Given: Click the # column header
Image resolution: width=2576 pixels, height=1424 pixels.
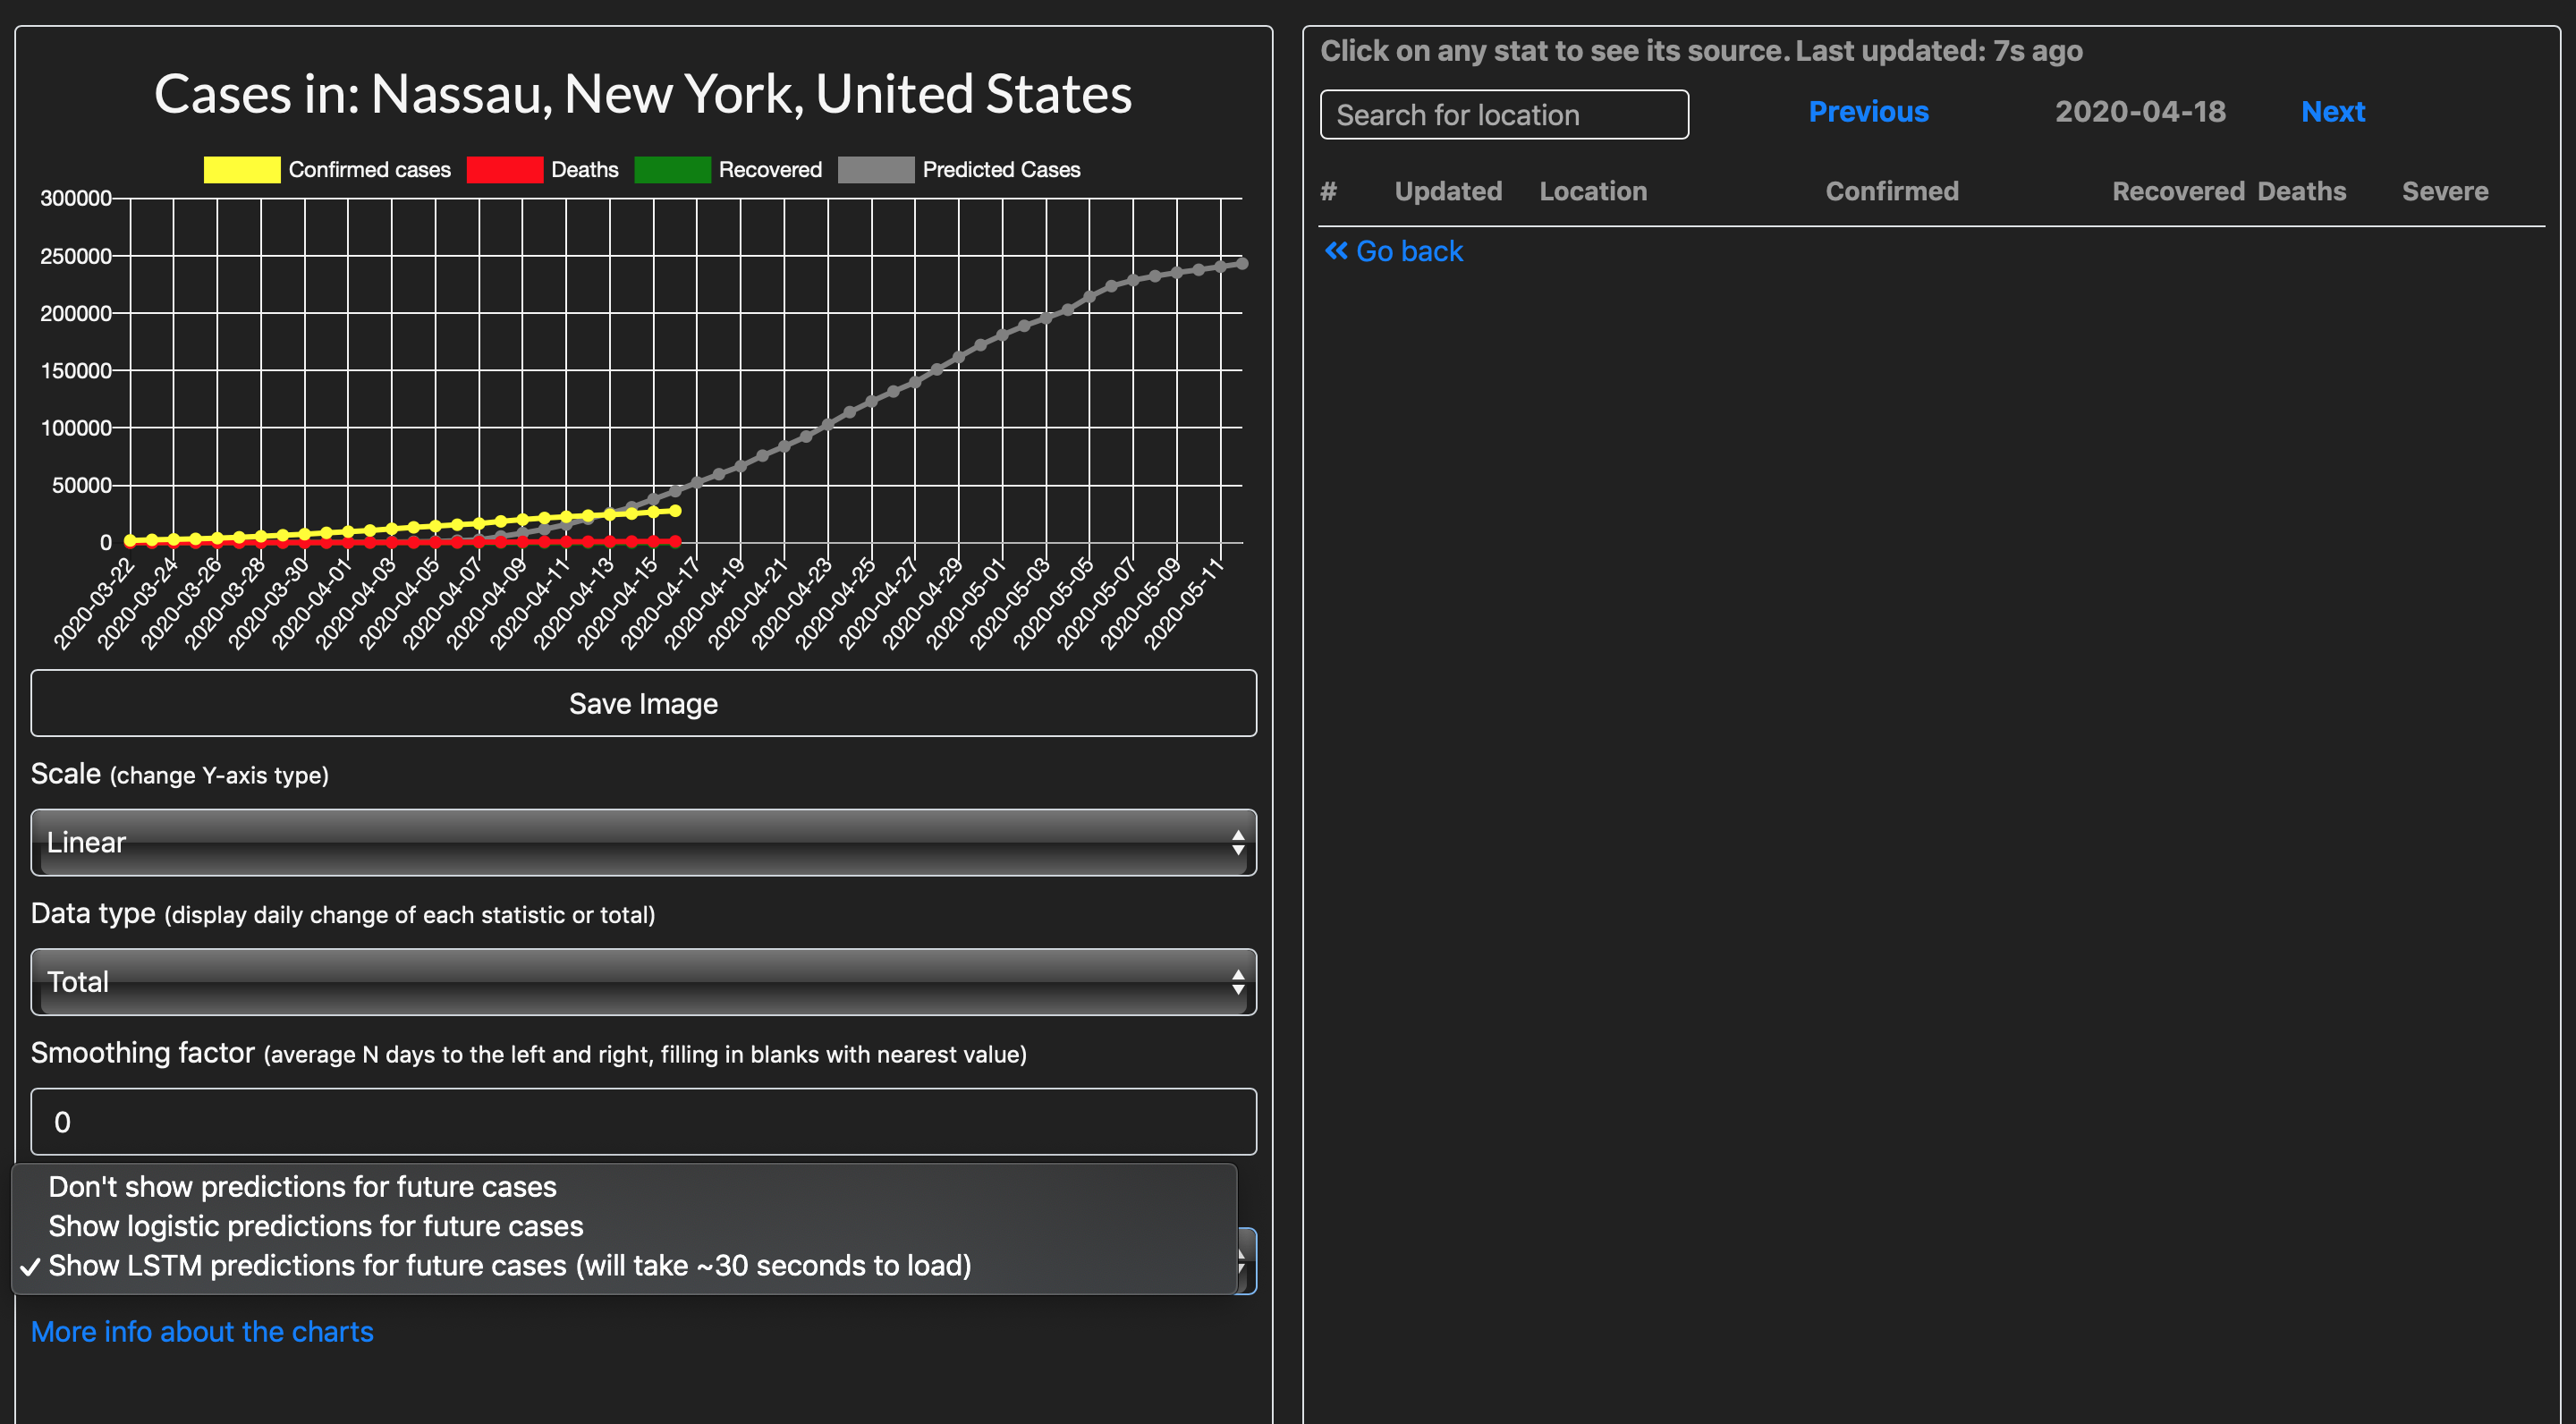Looking at the screenshot, I should (1328, 191).
